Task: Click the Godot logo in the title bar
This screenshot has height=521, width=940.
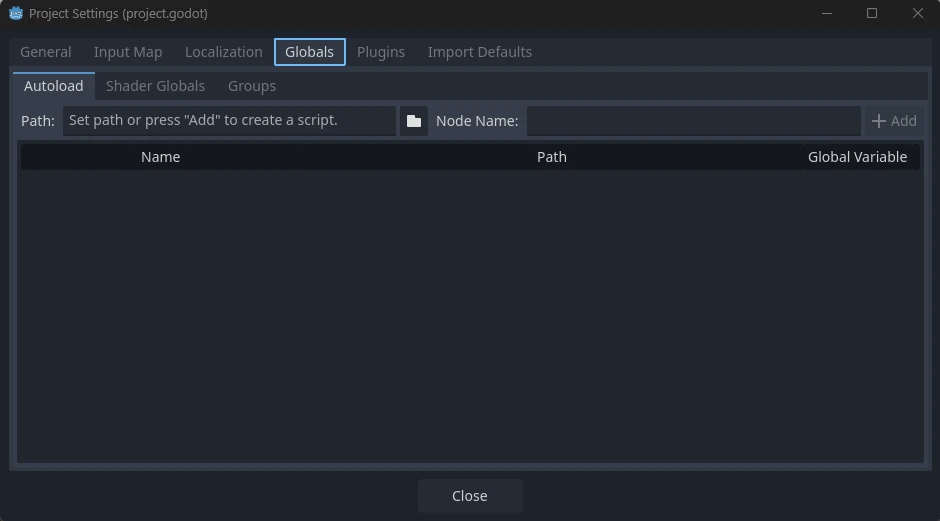Action: [x=16, y=14]
